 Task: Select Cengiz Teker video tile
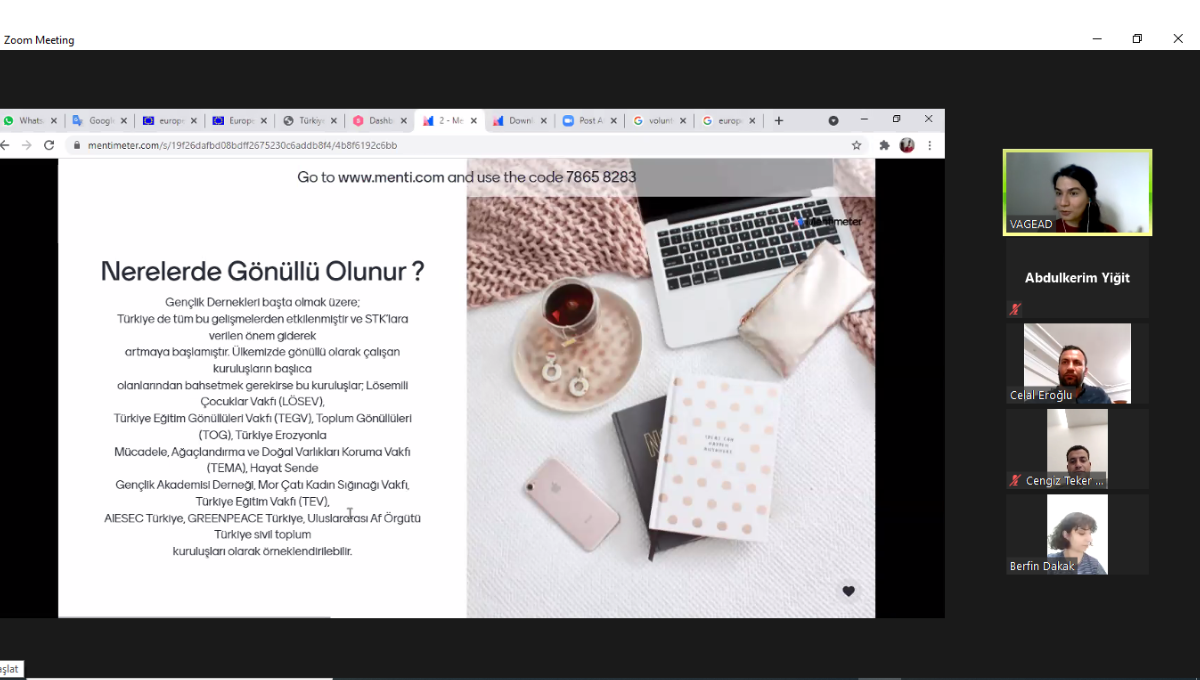(1077, 449)
